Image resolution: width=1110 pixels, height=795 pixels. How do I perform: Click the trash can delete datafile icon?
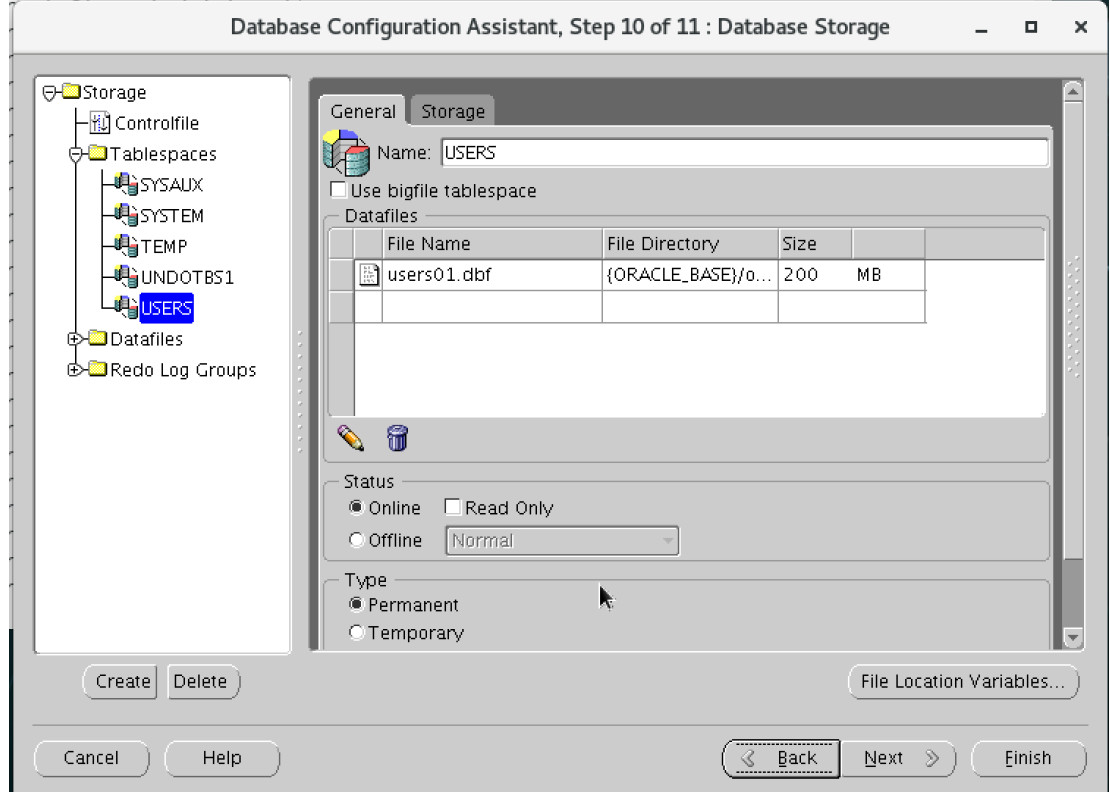point(397,438)
